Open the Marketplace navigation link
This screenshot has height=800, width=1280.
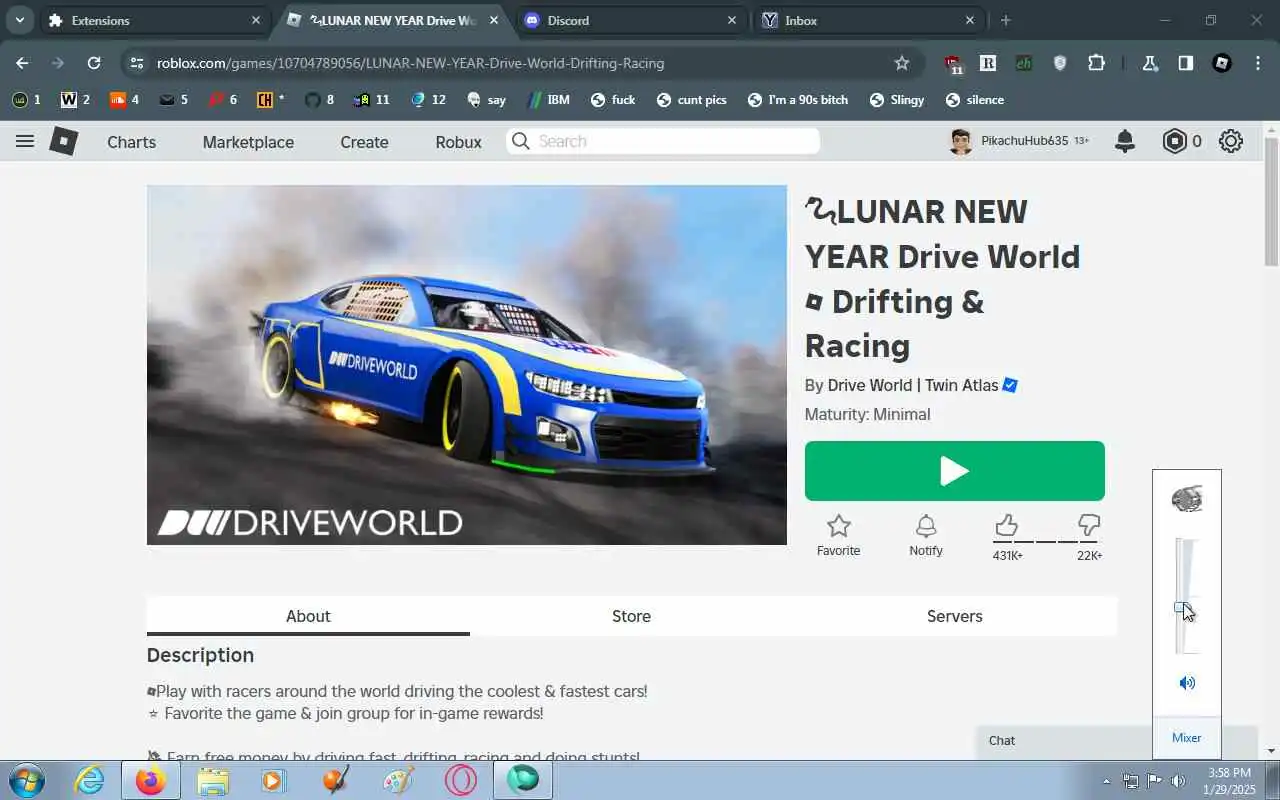click(x=248, y=142)
